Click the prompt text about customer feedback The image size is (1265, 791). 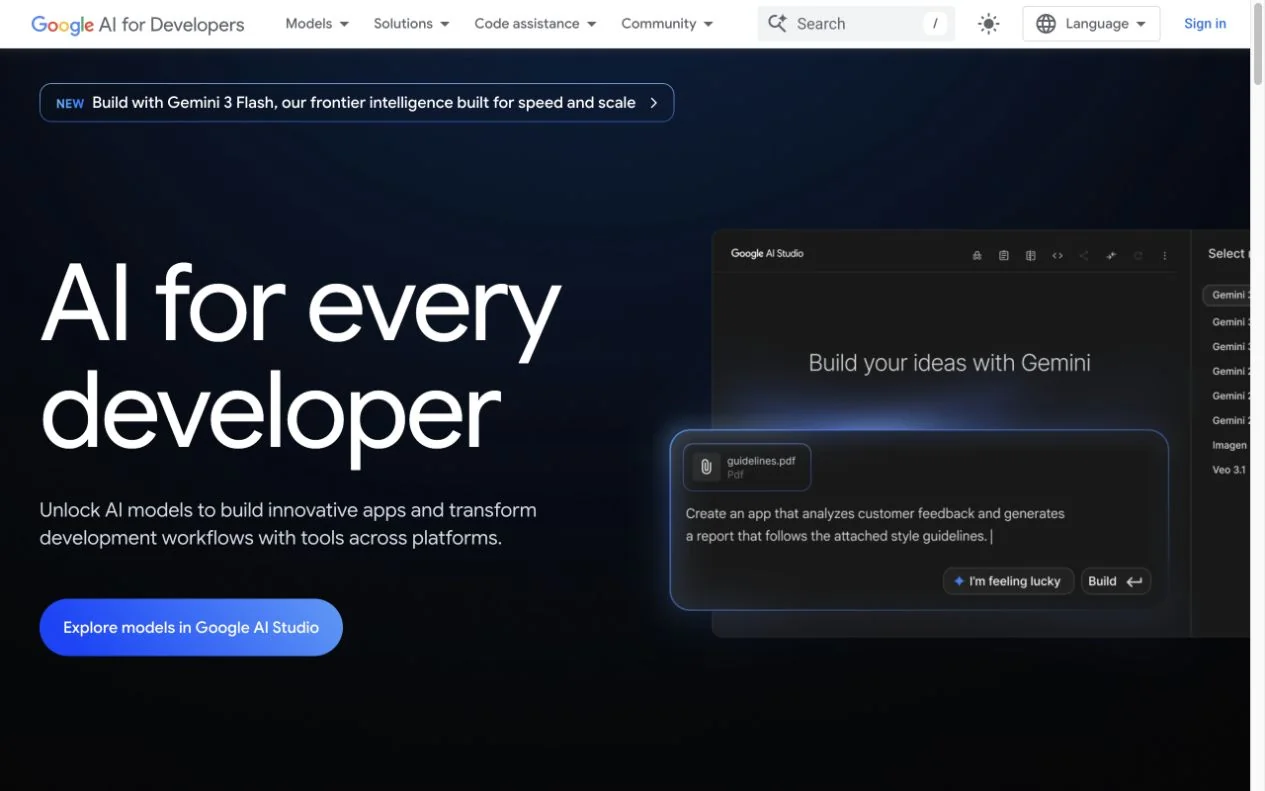(875, 525)
